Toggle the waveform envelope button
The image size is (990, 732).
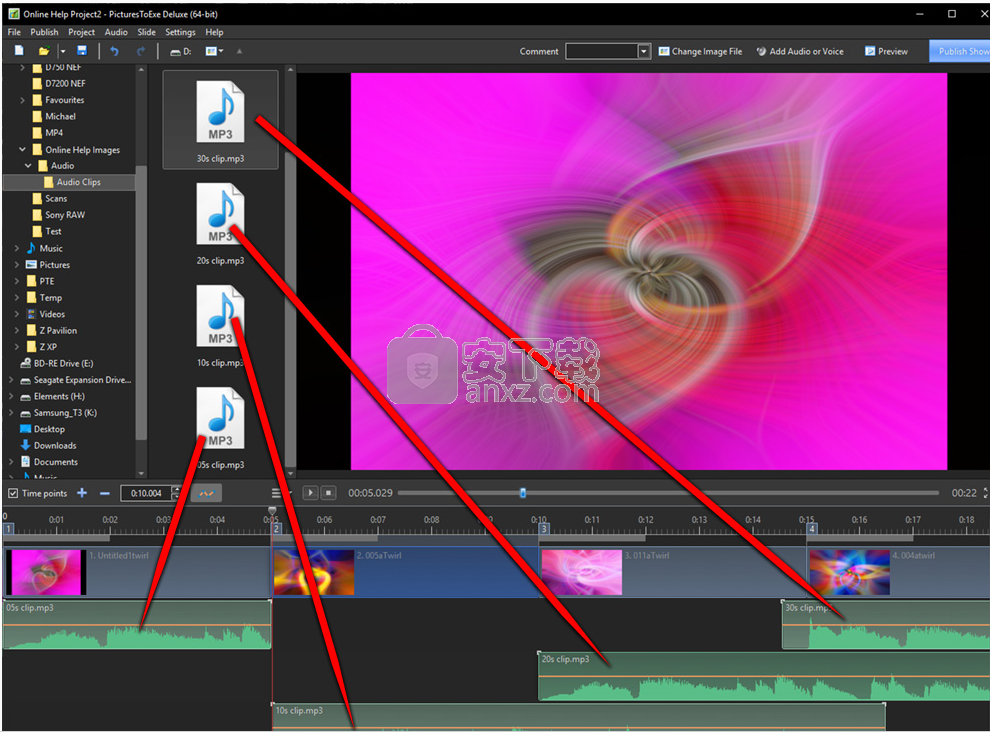pos(206,493)
